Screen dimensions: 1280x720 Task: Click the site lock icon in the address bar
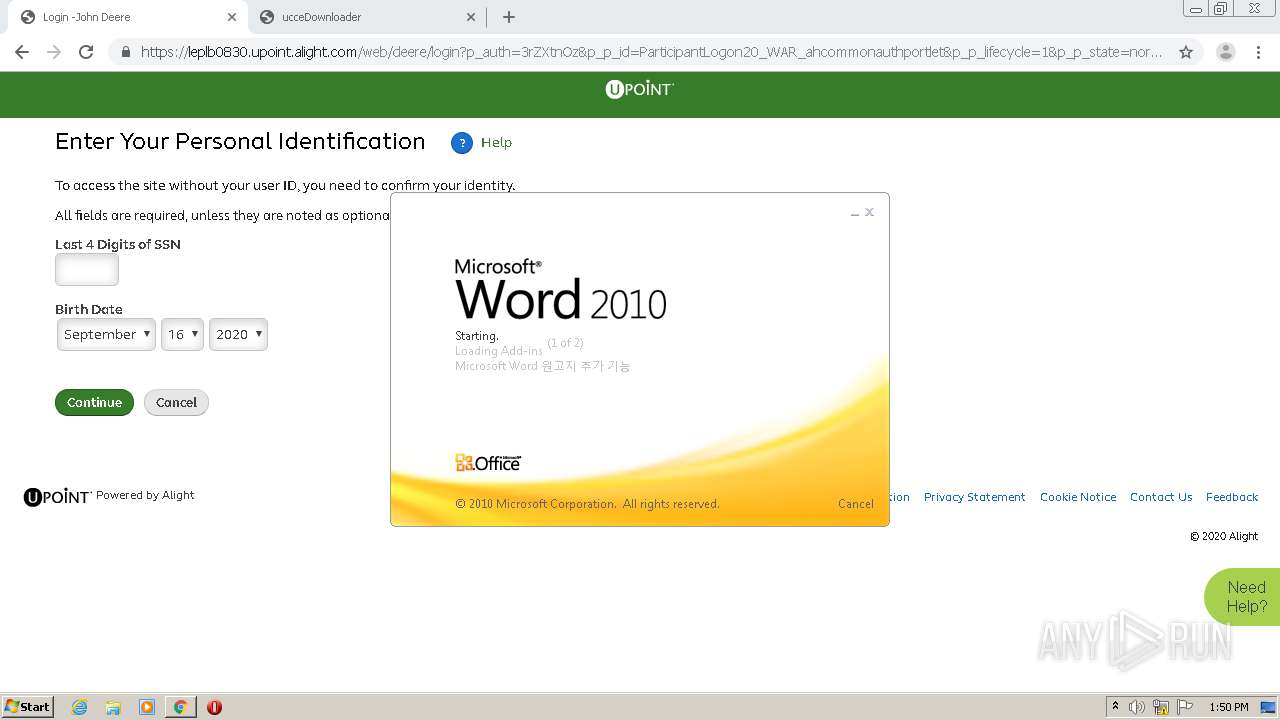click(125, 52)
